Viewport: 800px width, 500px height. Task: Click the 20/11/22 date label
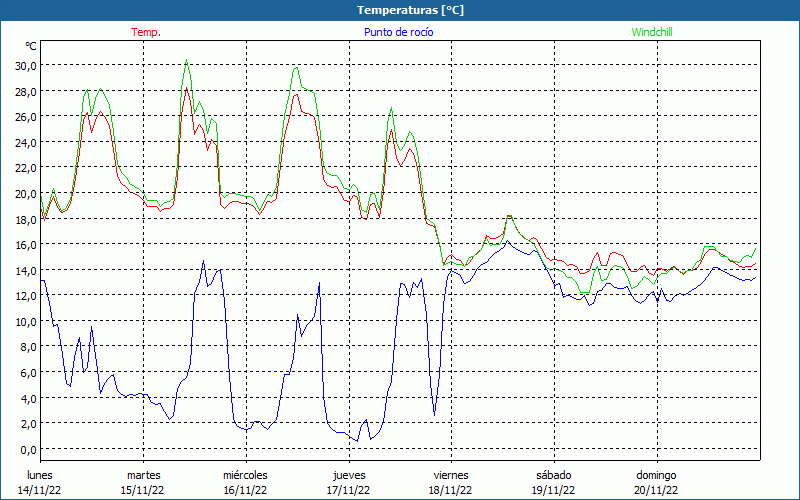(x=657, y=490)
